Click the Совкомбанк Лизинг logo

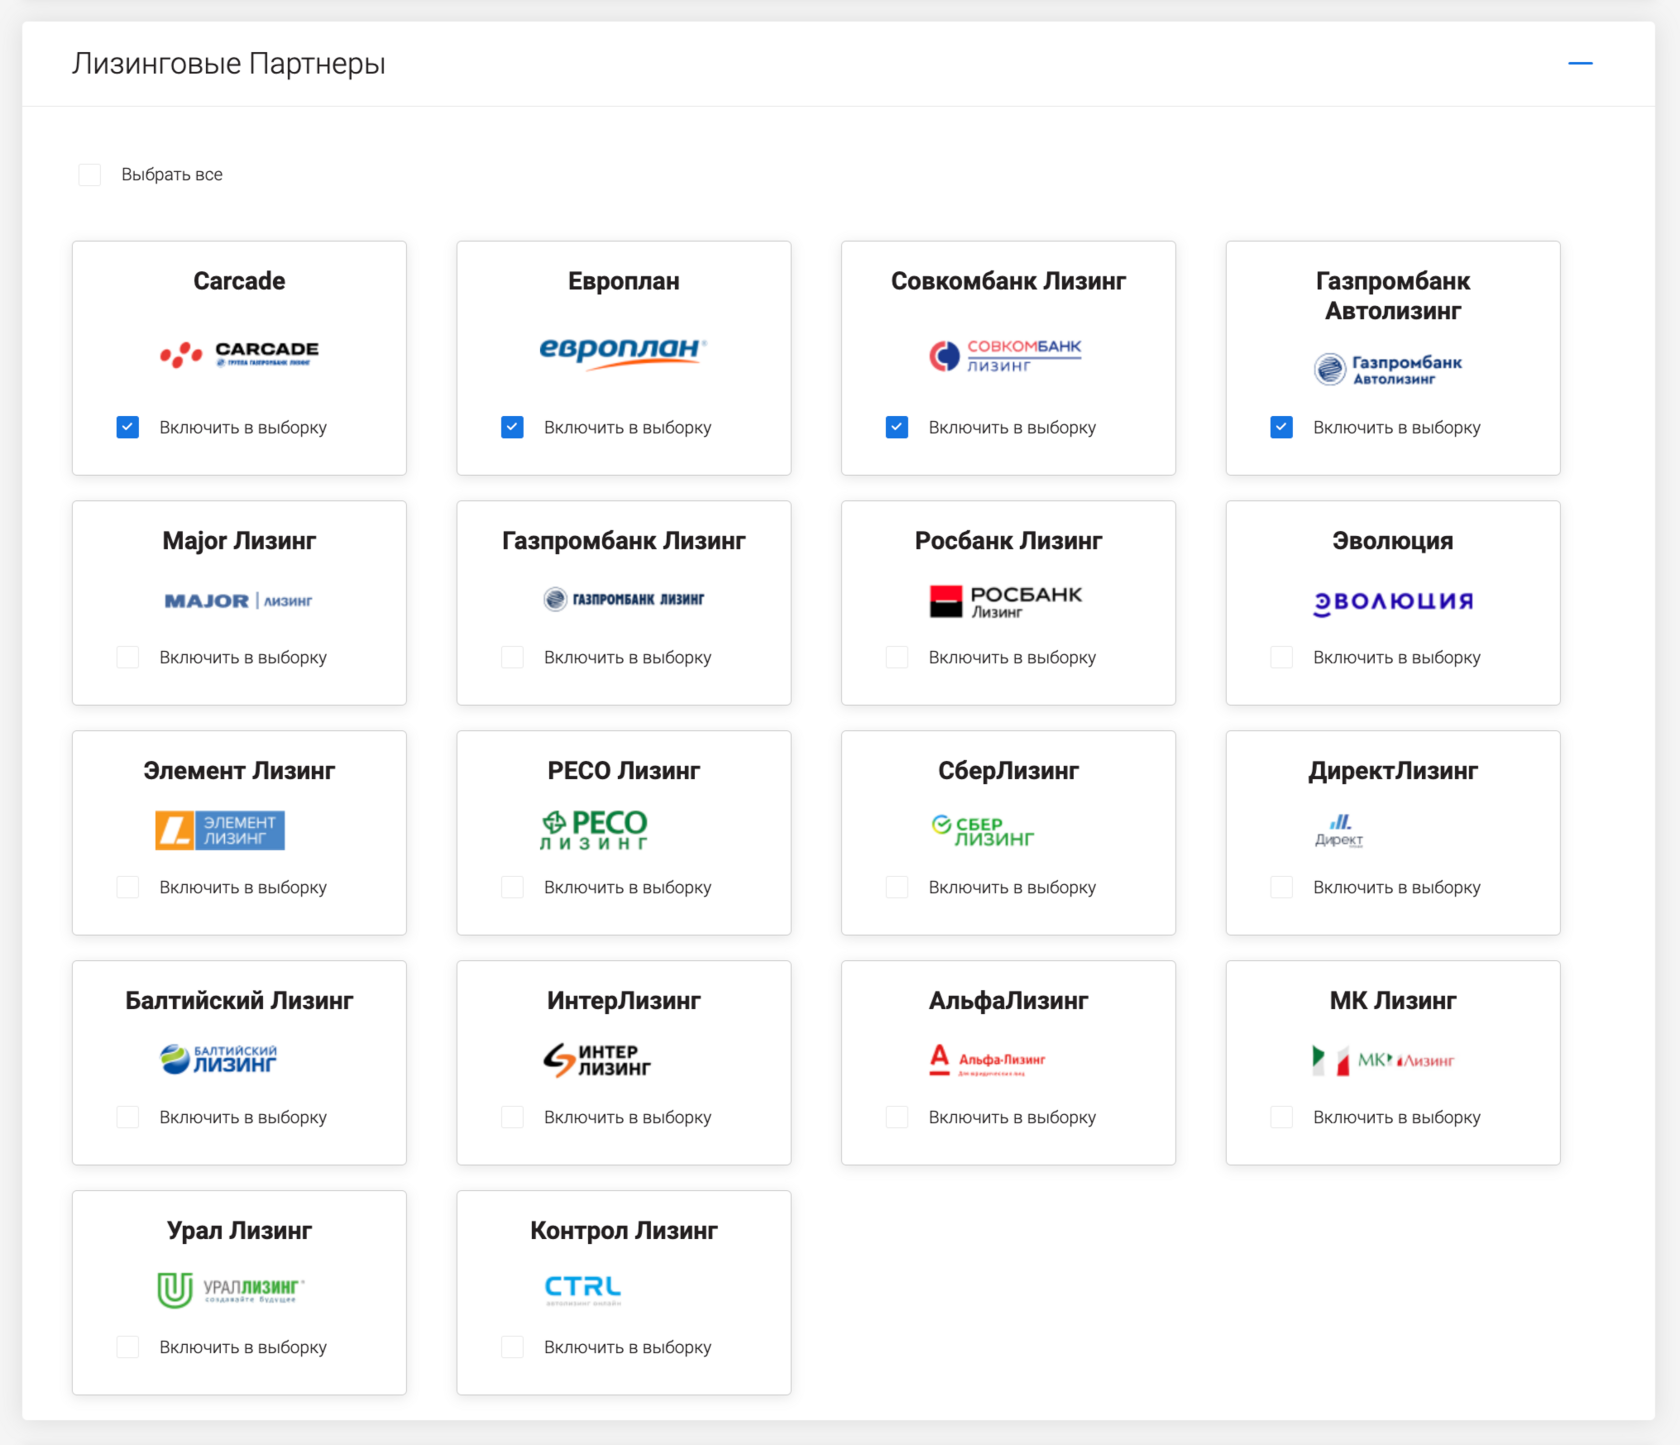pyautogui.click(x=1005, y=355)
